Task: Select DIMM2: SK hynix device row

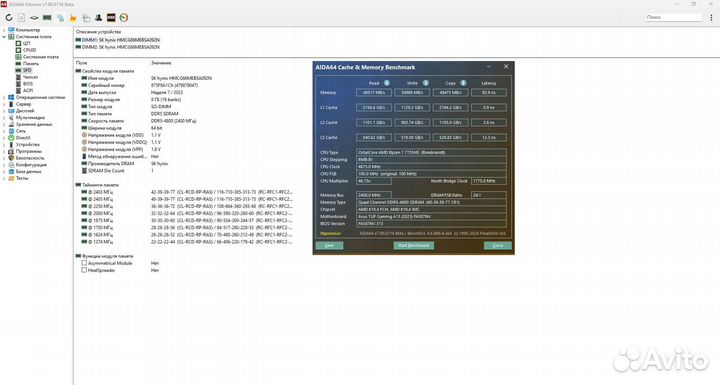Action: pos(118,47)
